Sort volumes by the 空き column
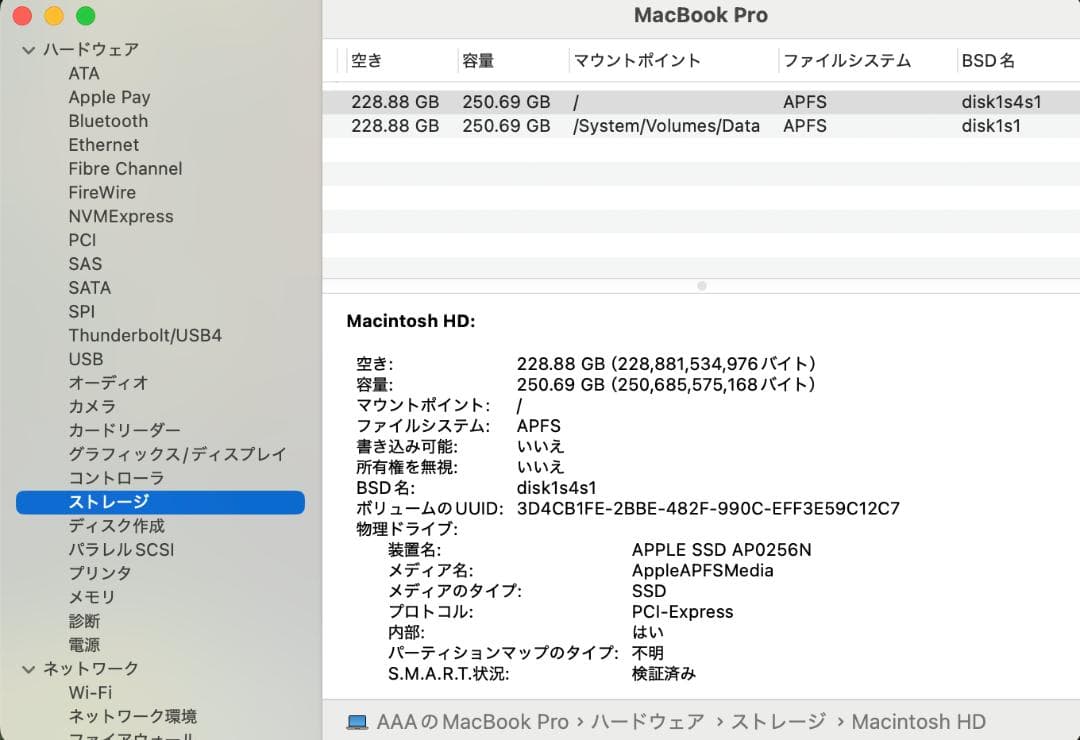The image size is (1080, 740). tap(367, 61)
